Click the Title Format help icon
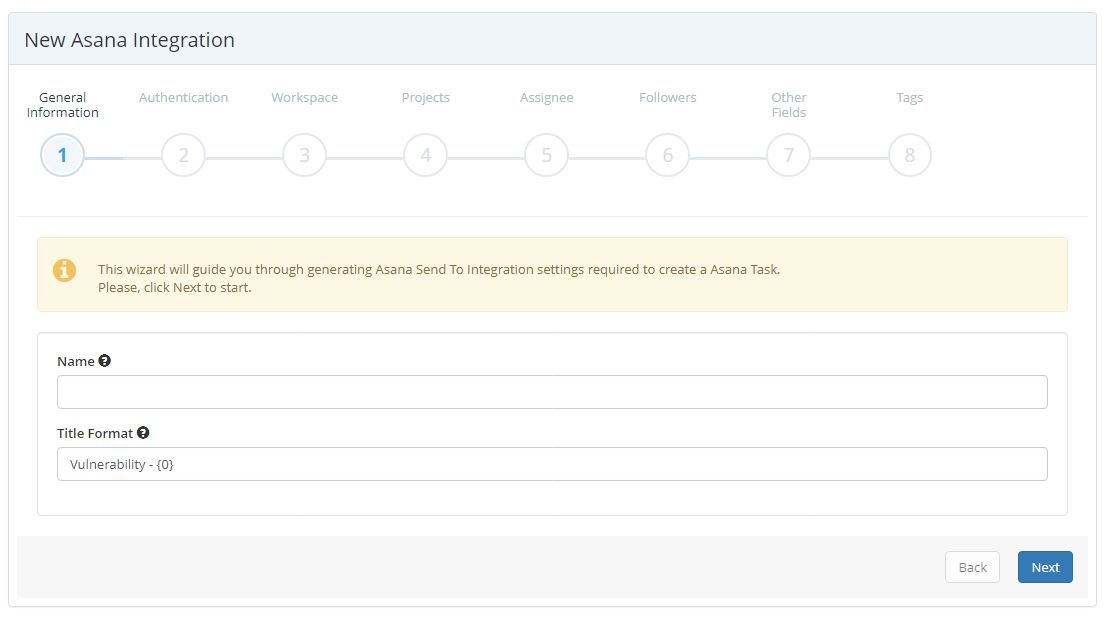 tap(142, 432)
